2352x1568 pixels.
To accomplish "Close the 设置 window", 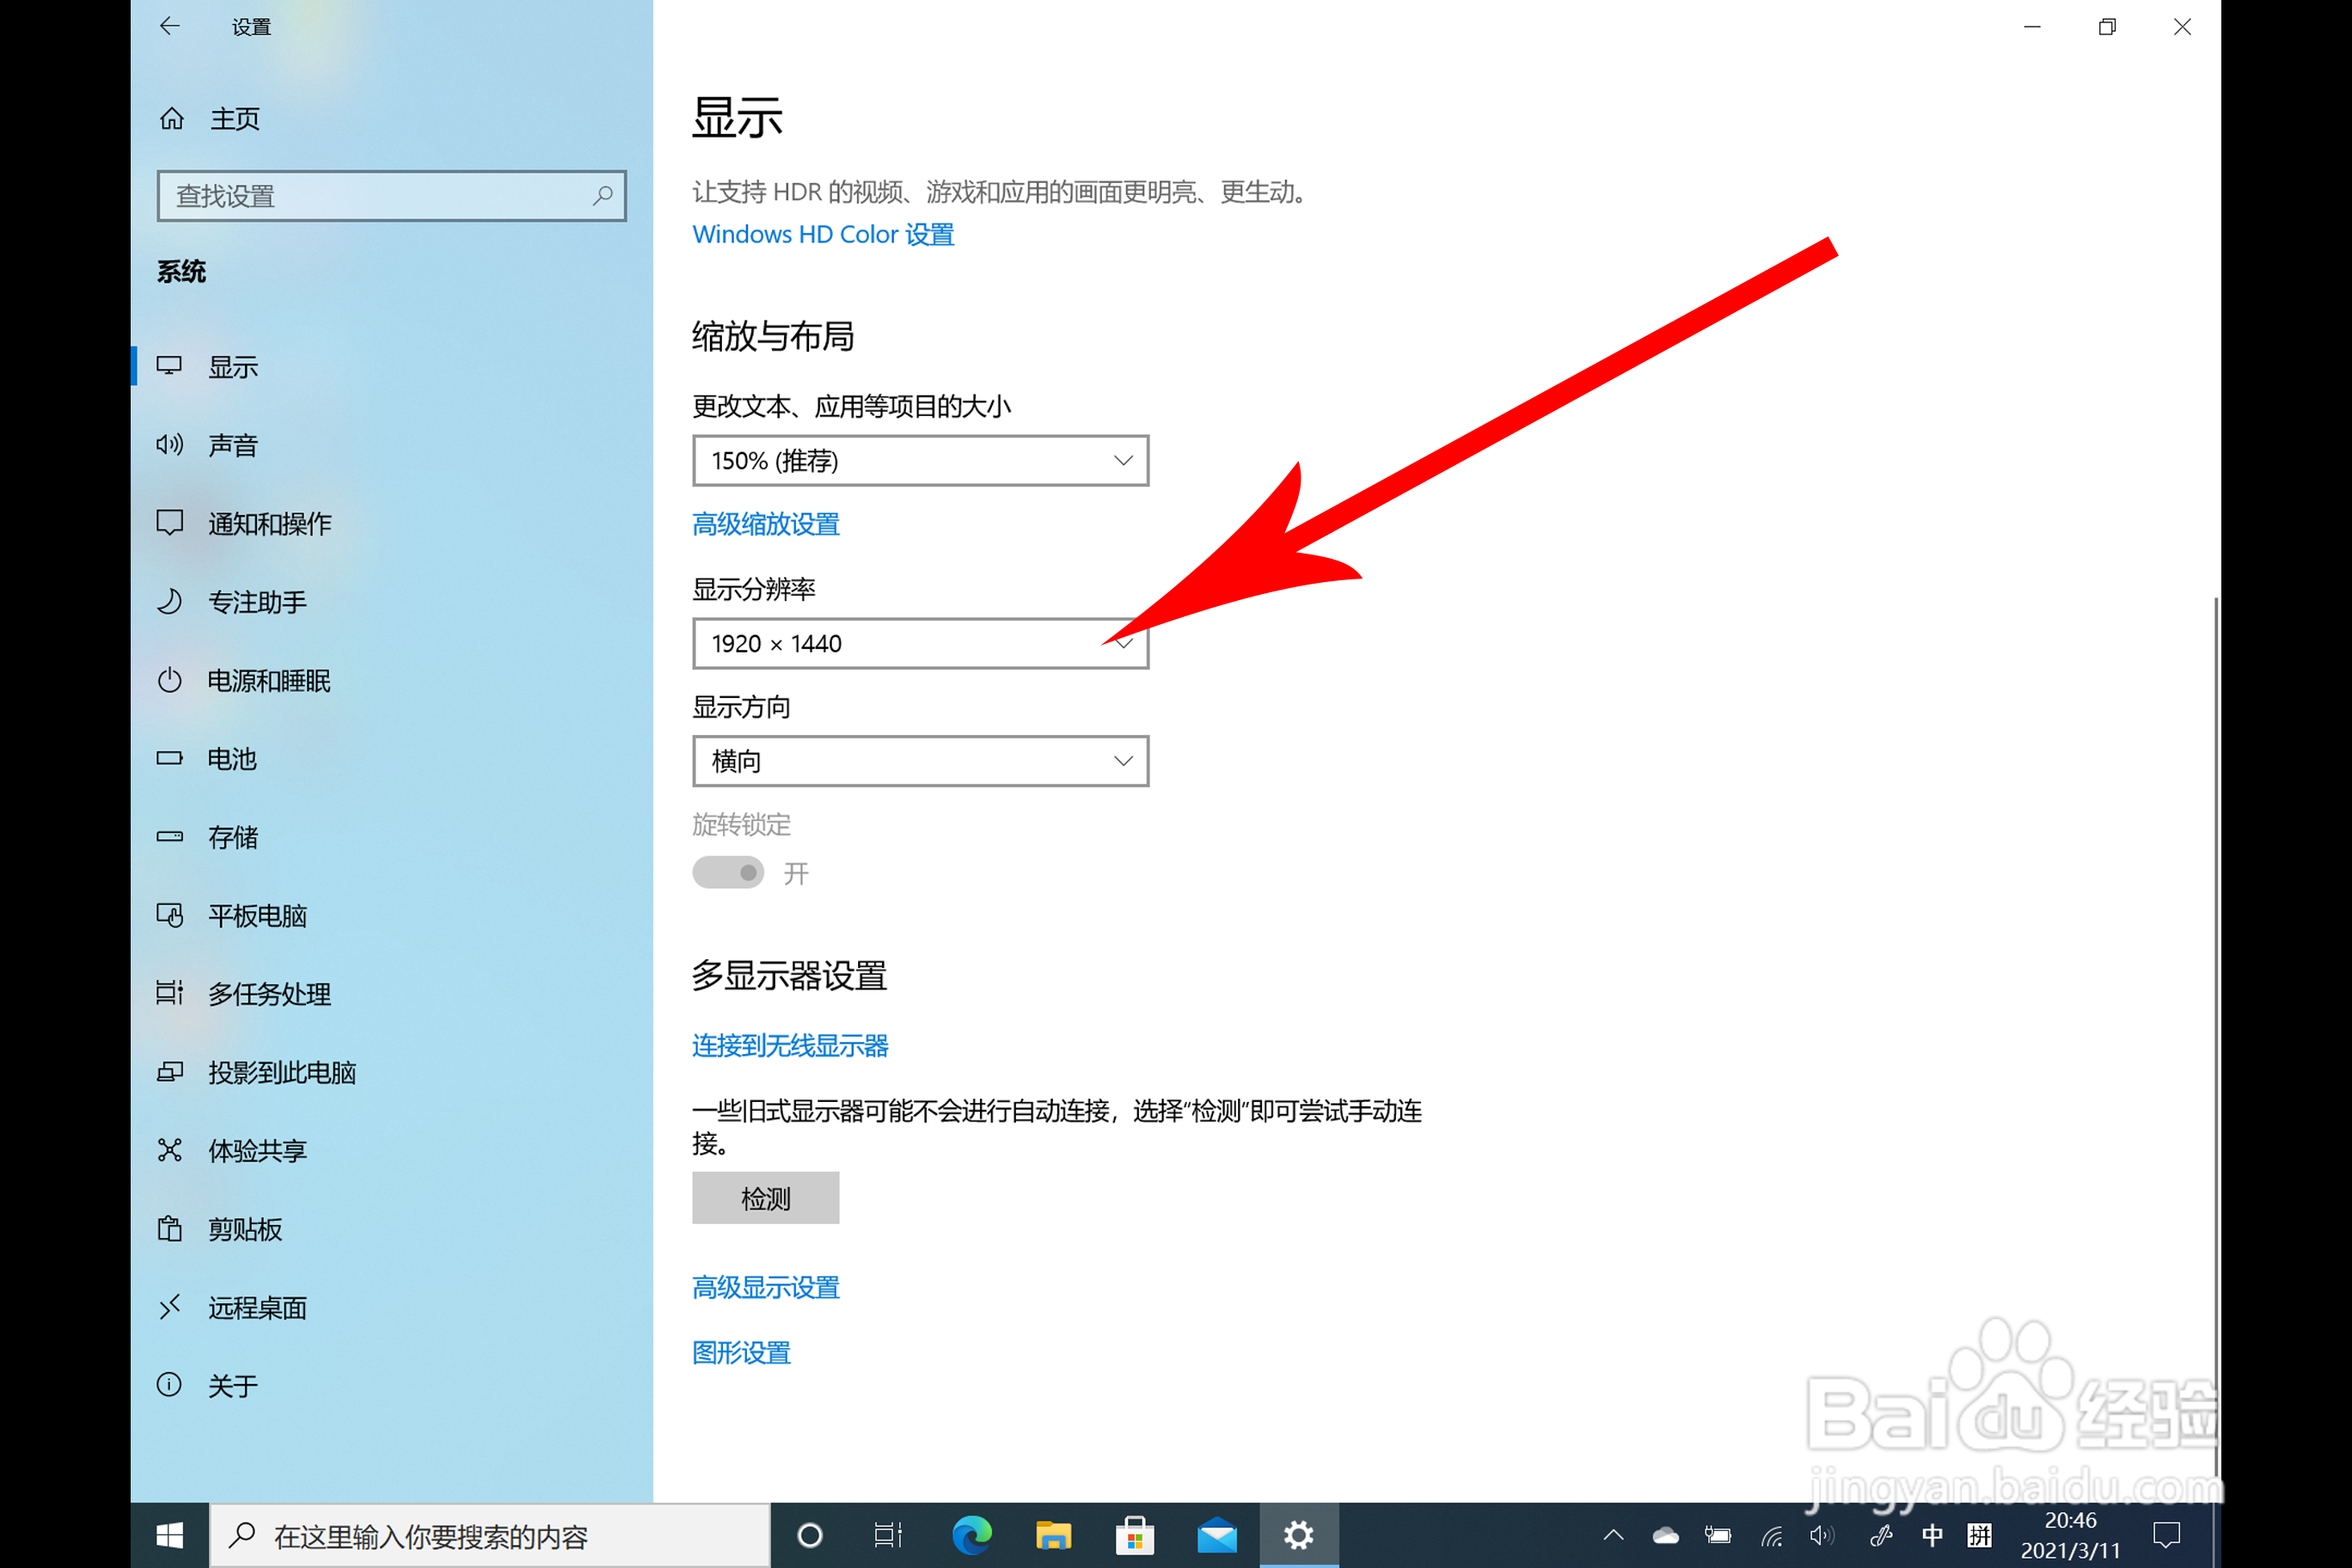I will pyautogui.click(x=2182, y=27).
